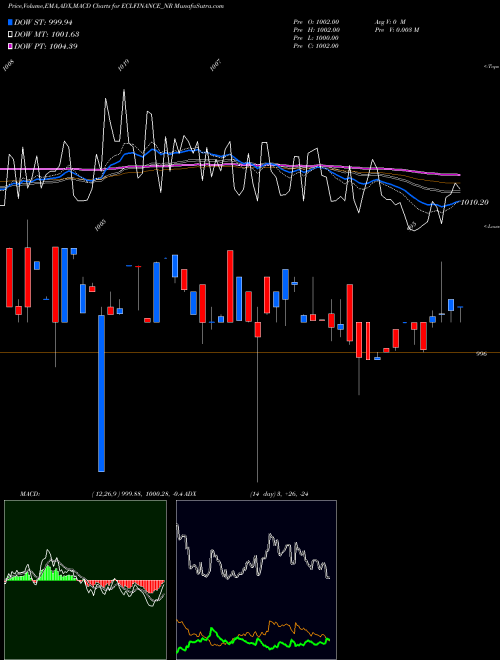
Task: Click the 1010.20 price label on the EMA line
Action: tap(475, 202)
